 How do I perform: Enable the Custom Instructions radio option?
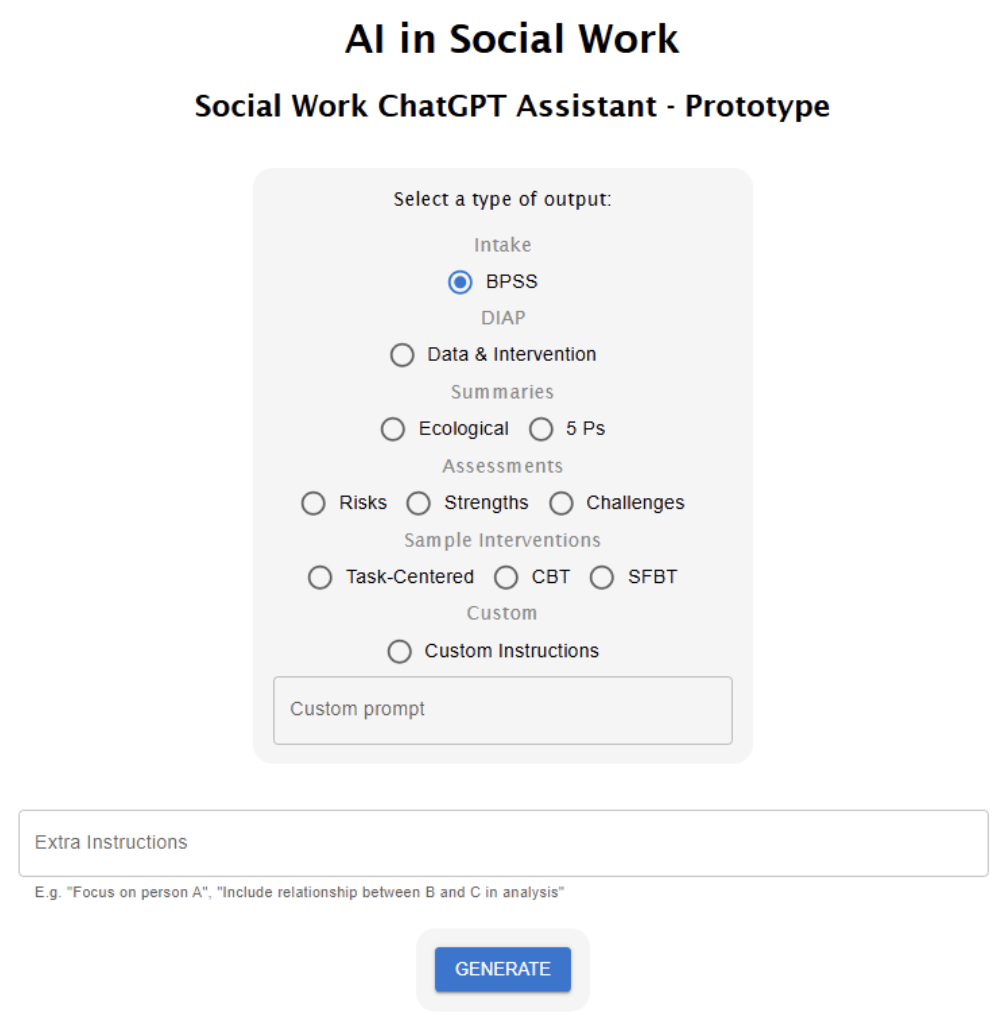pyautogui.click(x=399, y=651)
